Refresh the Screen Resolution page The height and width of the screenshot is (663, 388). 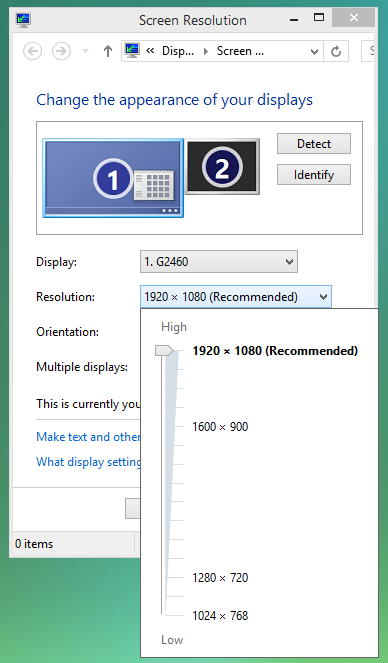336,52
